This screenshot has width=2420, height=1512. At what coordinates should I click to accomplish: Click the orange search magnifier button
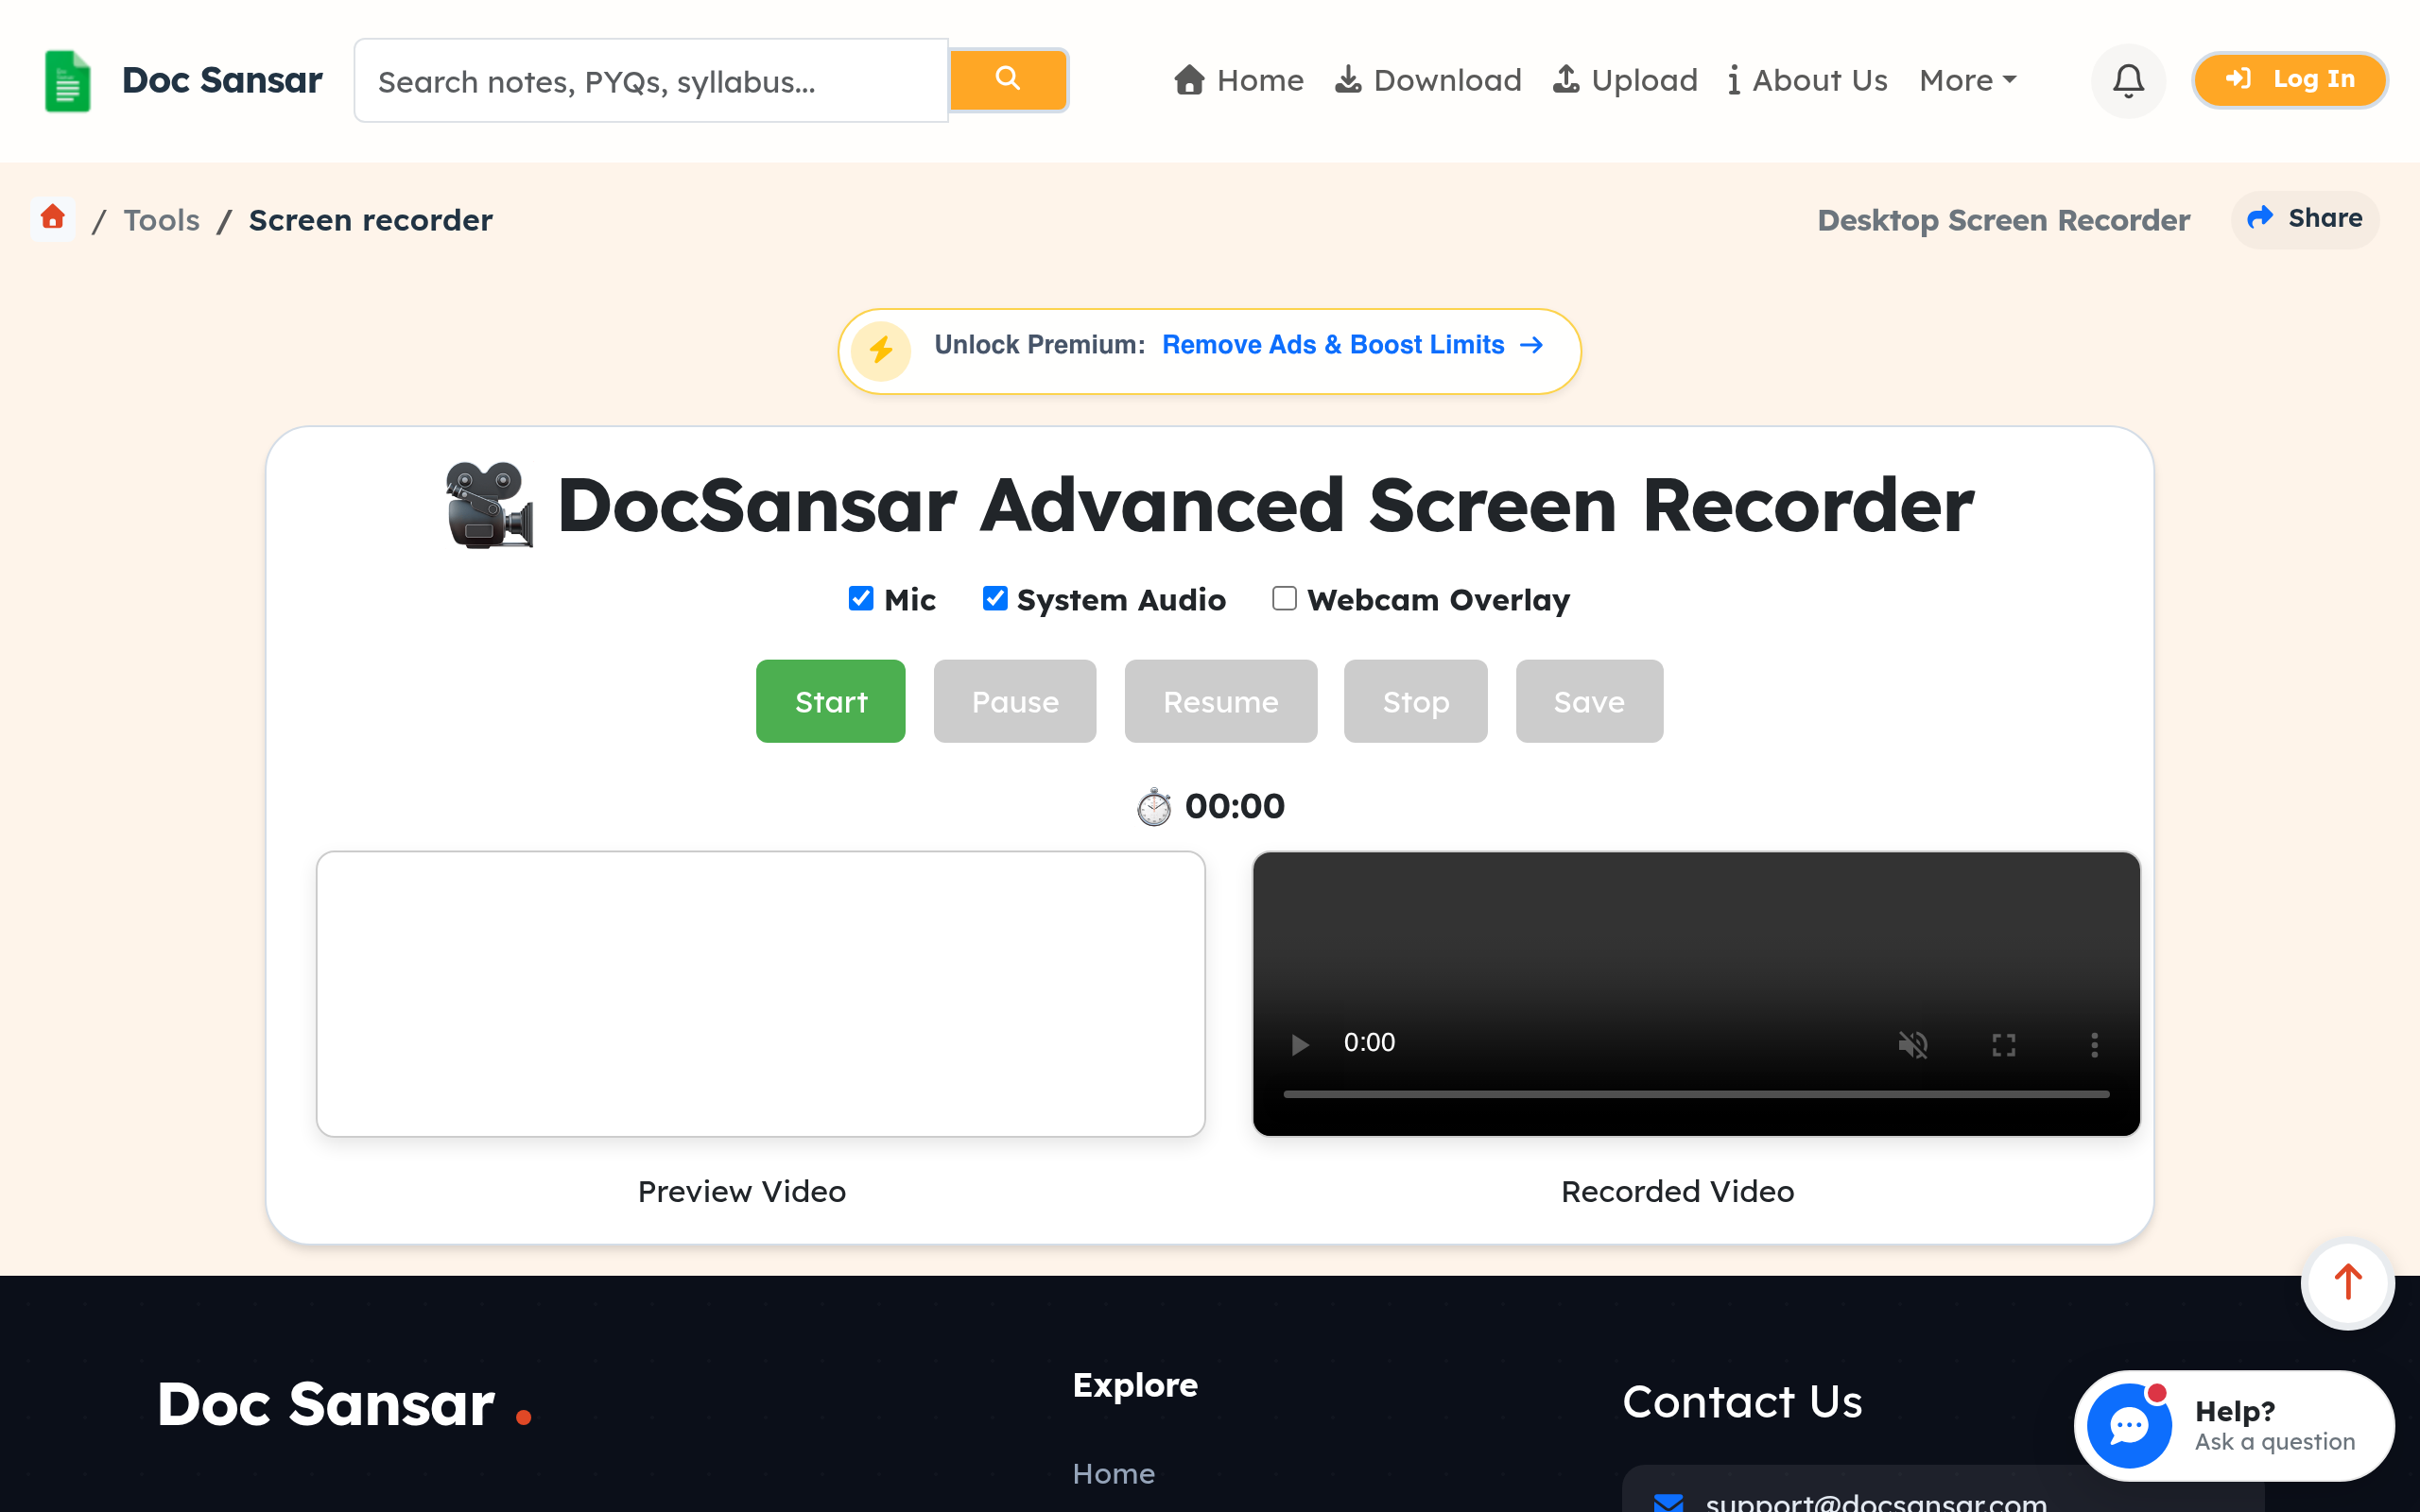pos(1008,79)
